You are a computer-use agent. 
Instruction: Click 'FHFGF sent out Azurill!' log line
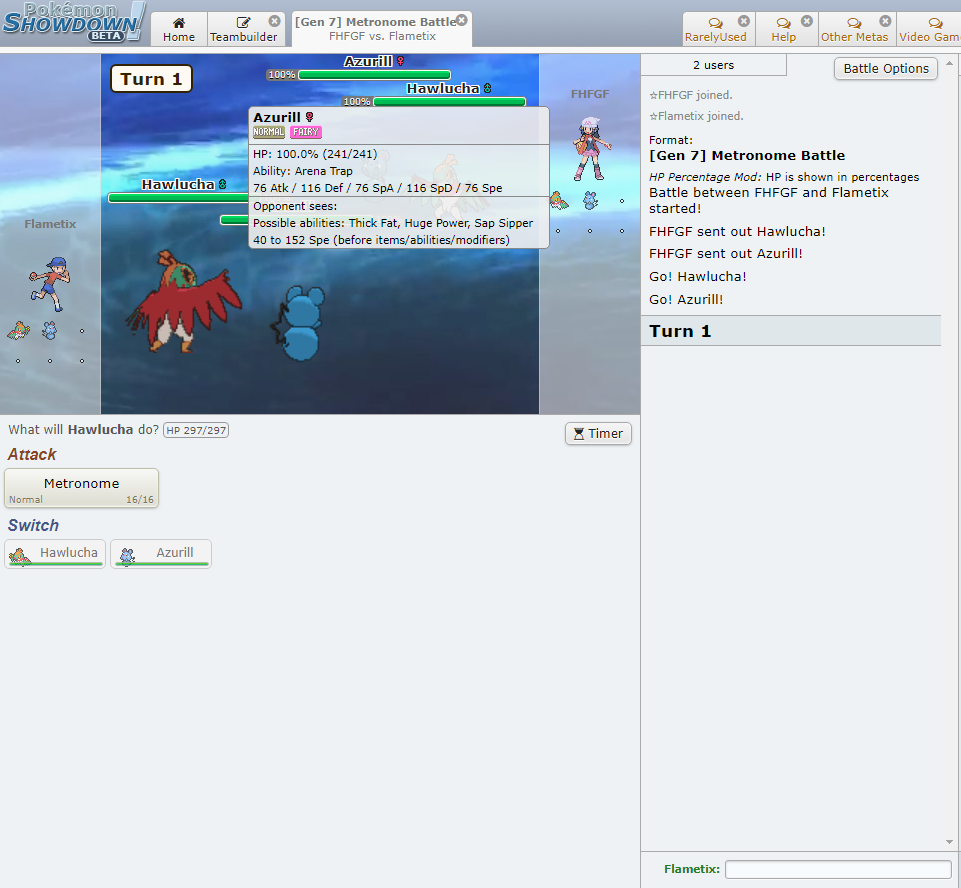coord(726,254)
